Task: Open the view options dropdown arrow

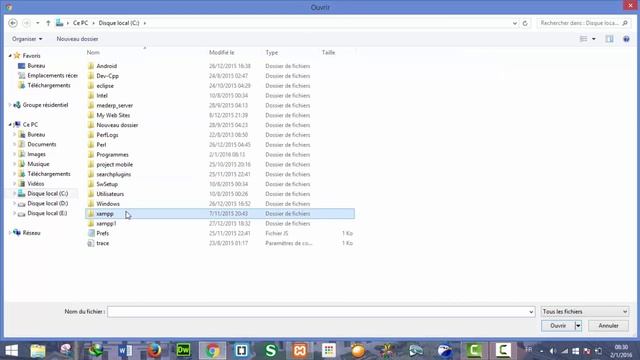Action: (x=594, y=39)
